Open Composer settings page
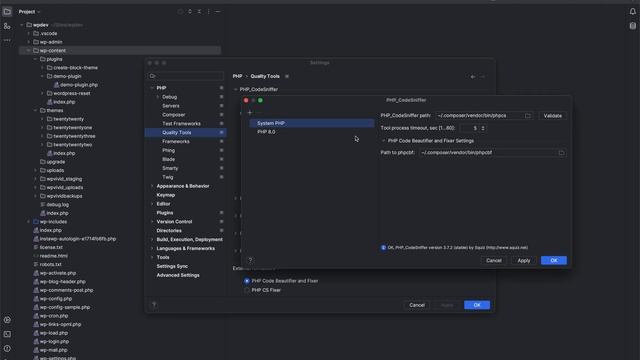Screen dimensions: 640x360 (x=173, y=115)
